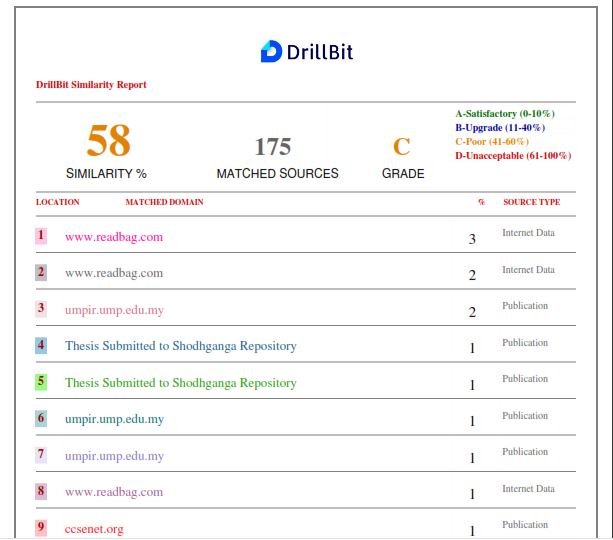Click the 1 percent value in row 4
This screenshot has height=540, width=613.
pos(472,348)
